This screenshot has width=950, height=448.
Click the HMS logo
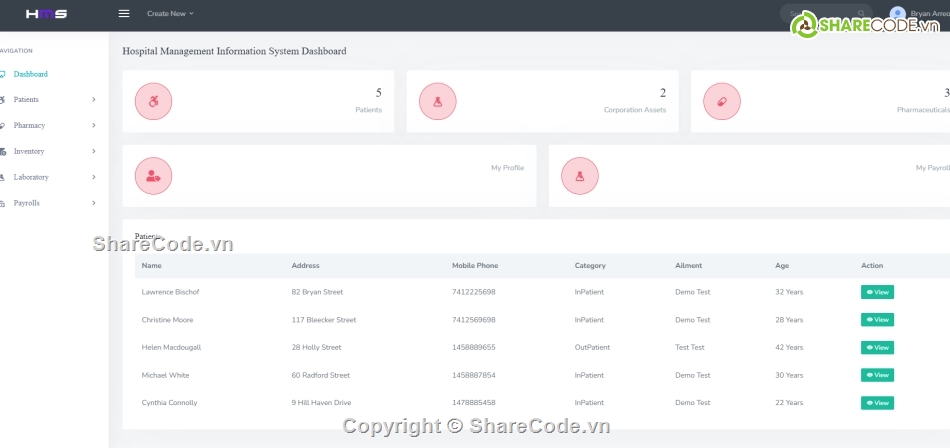(x=47, y=14)
